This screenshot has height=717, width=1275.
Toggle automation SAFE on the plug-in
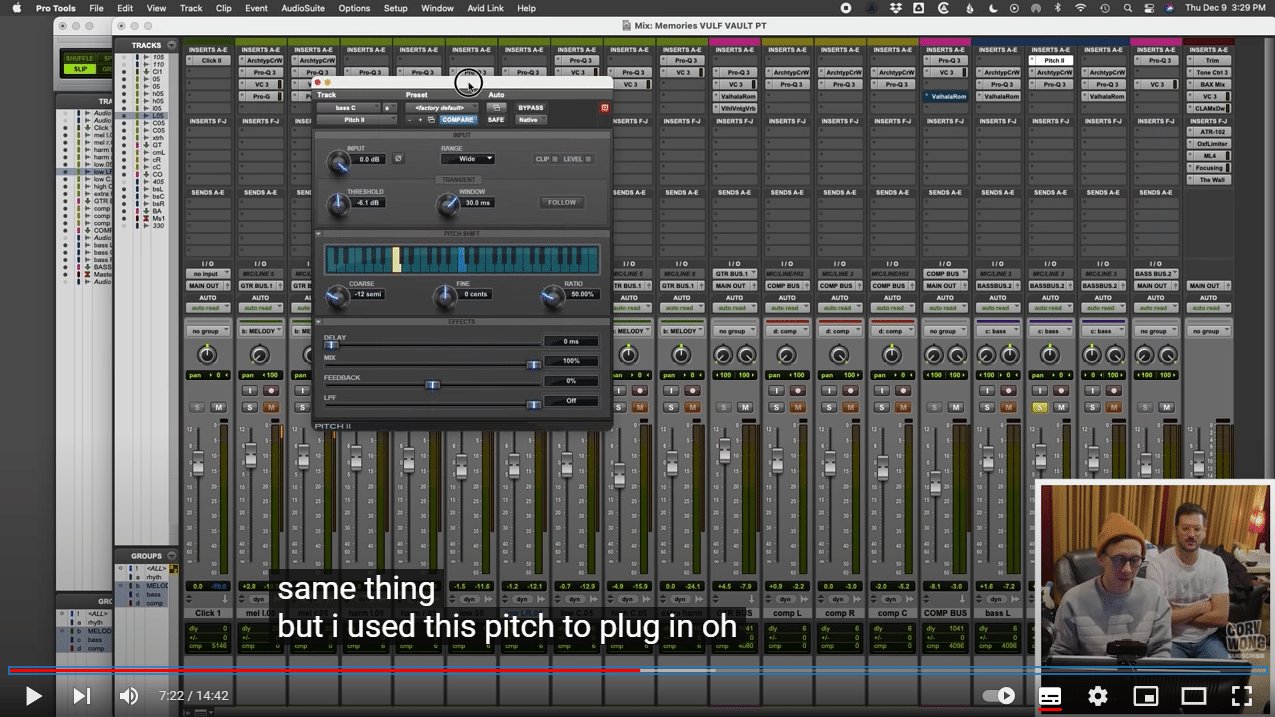pyautogui.click(x=496, y=120)
